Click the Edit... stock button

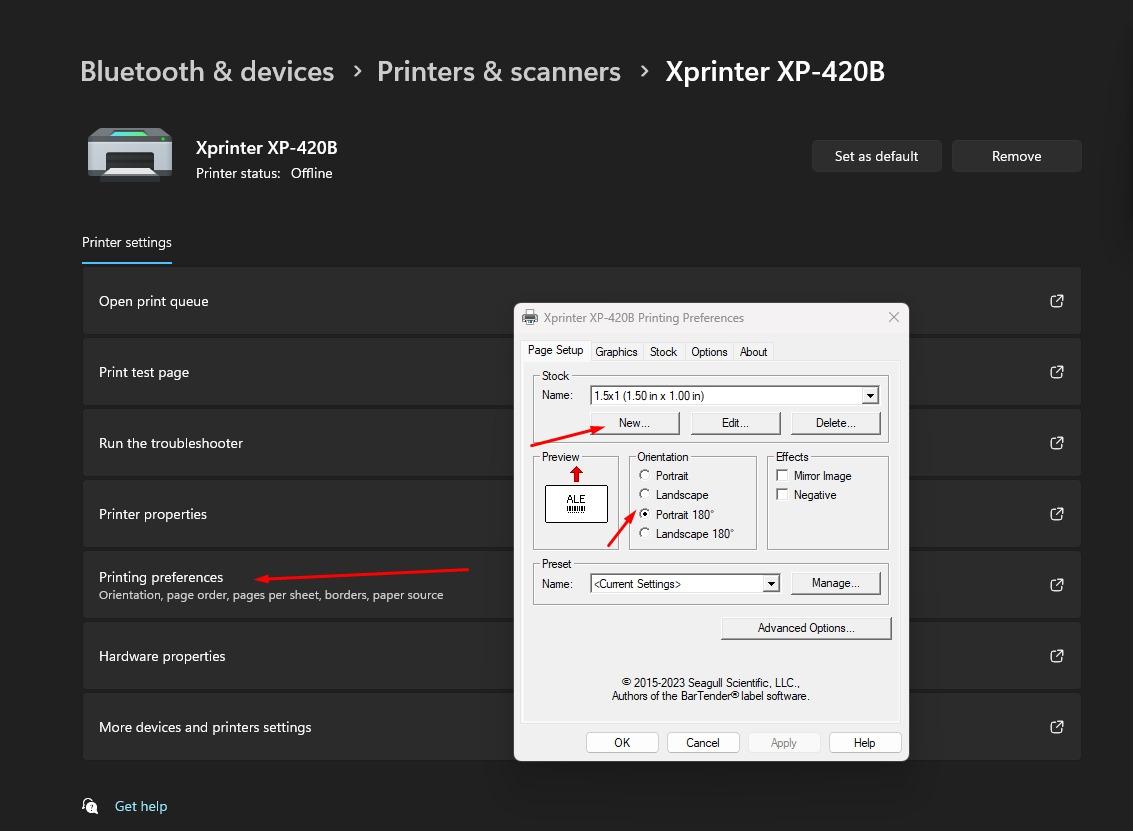[735, 423]
